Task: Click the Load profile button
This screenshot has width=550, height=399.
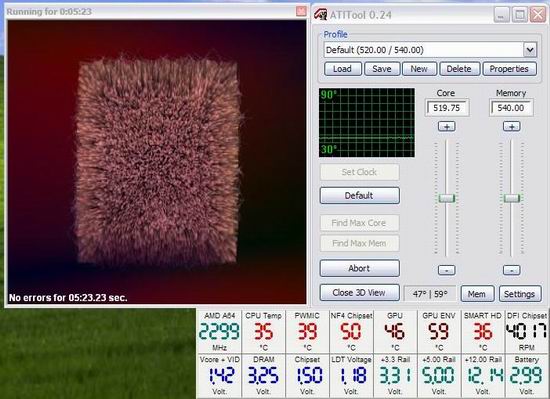Action: pos(343,69)
